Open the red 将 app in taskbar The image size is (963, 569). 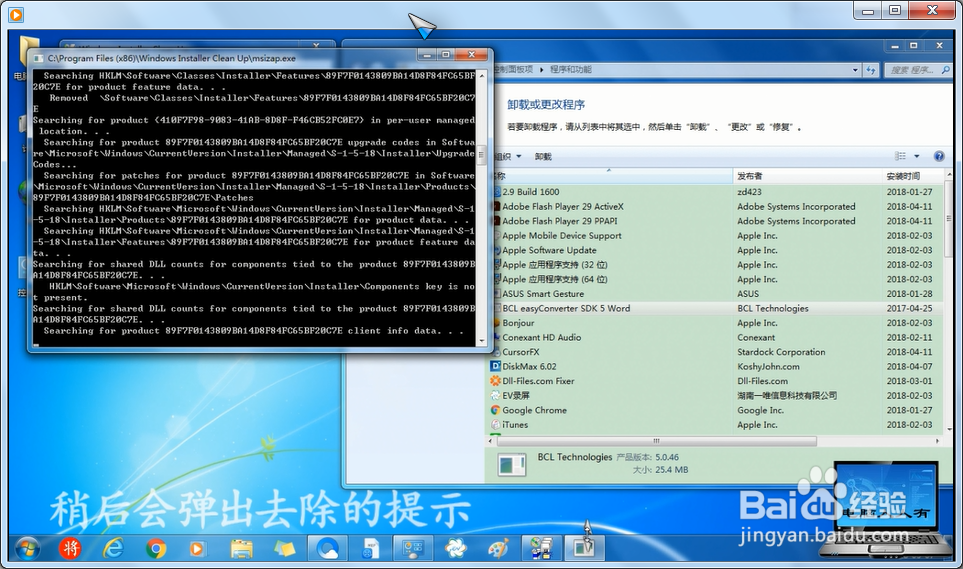tap(70, 547)
